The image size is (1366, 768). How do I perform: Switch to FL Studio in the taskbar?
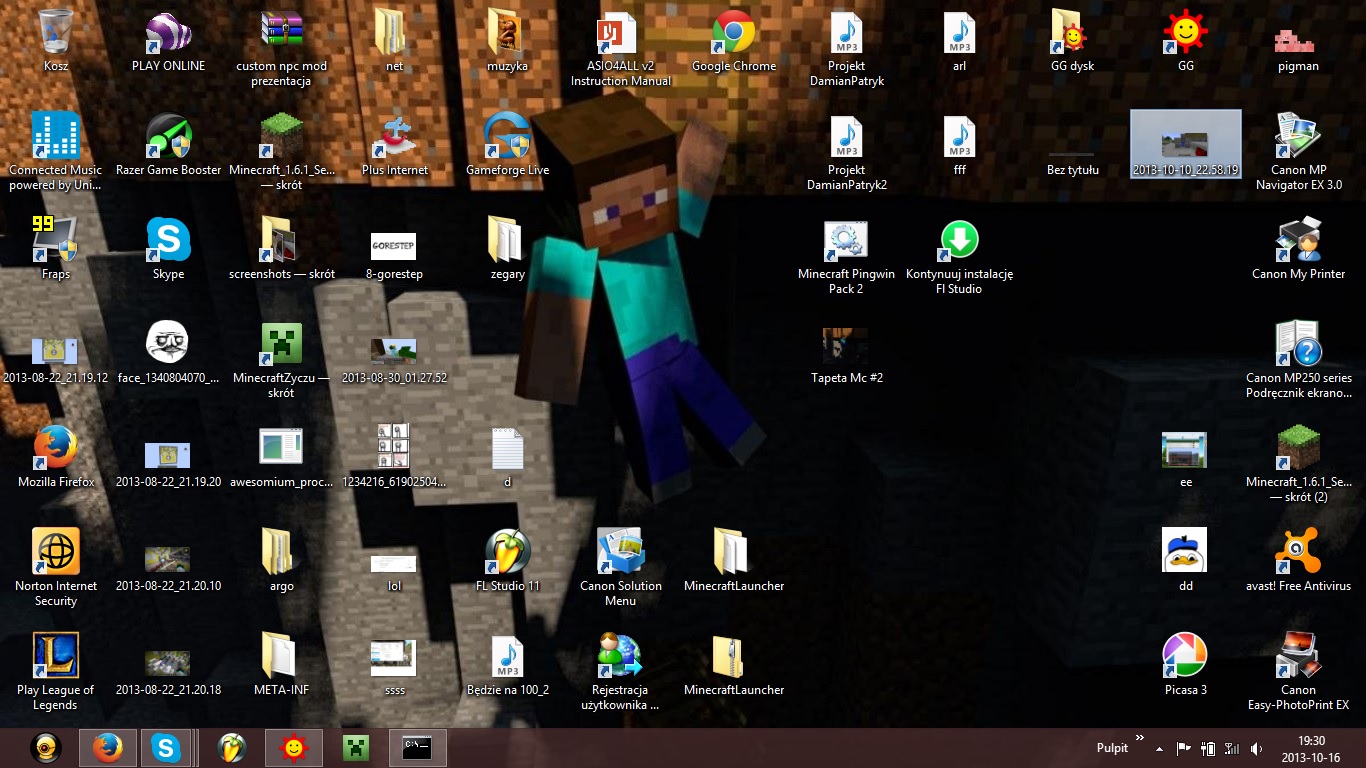tap(232, 748)
